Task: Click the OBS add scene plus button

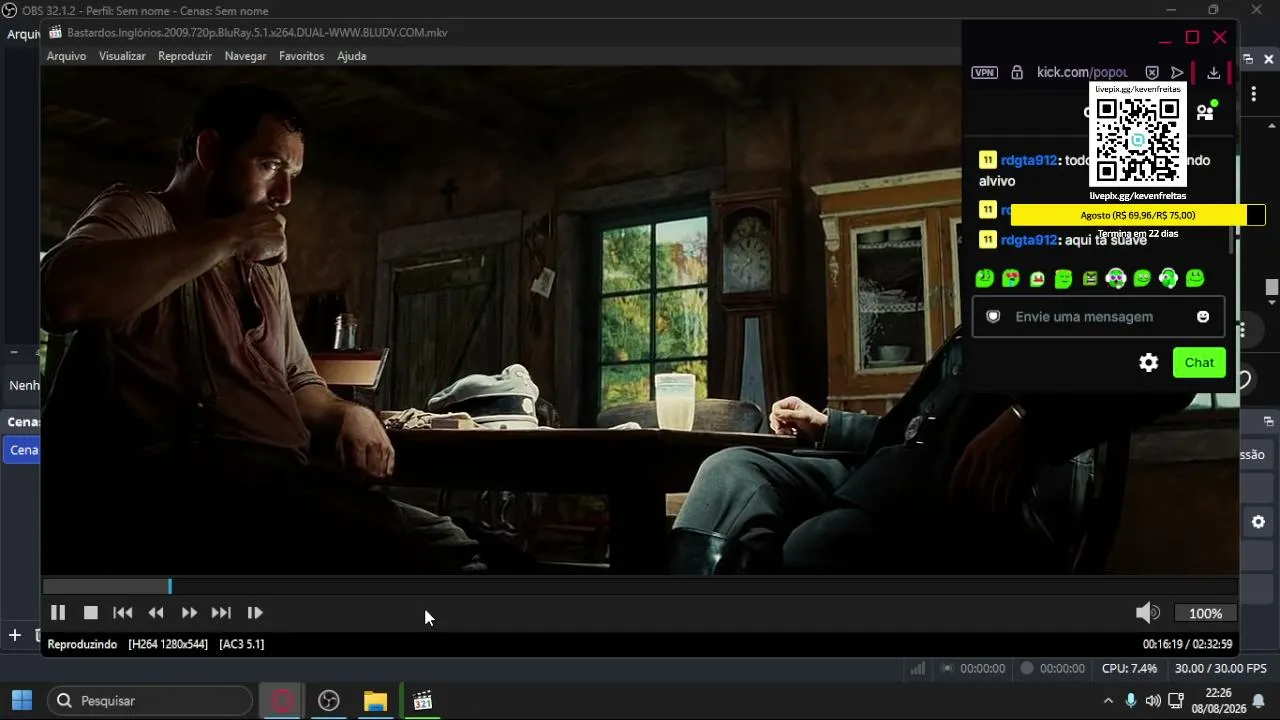Action: point(15,635)
